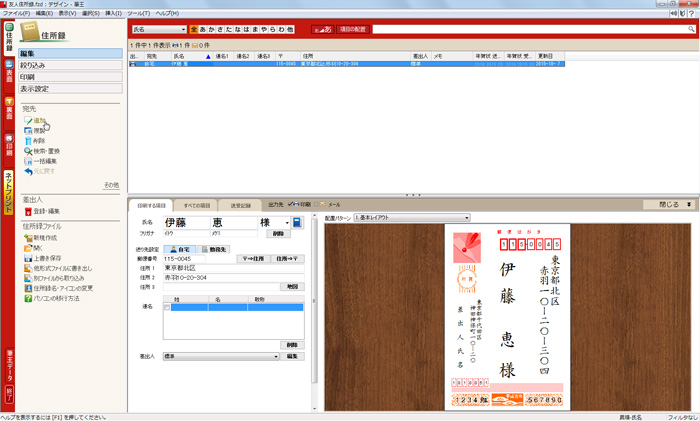Screen dimensions: 700x421
Task: Click the 地図 map button
Action: [292, 286]
